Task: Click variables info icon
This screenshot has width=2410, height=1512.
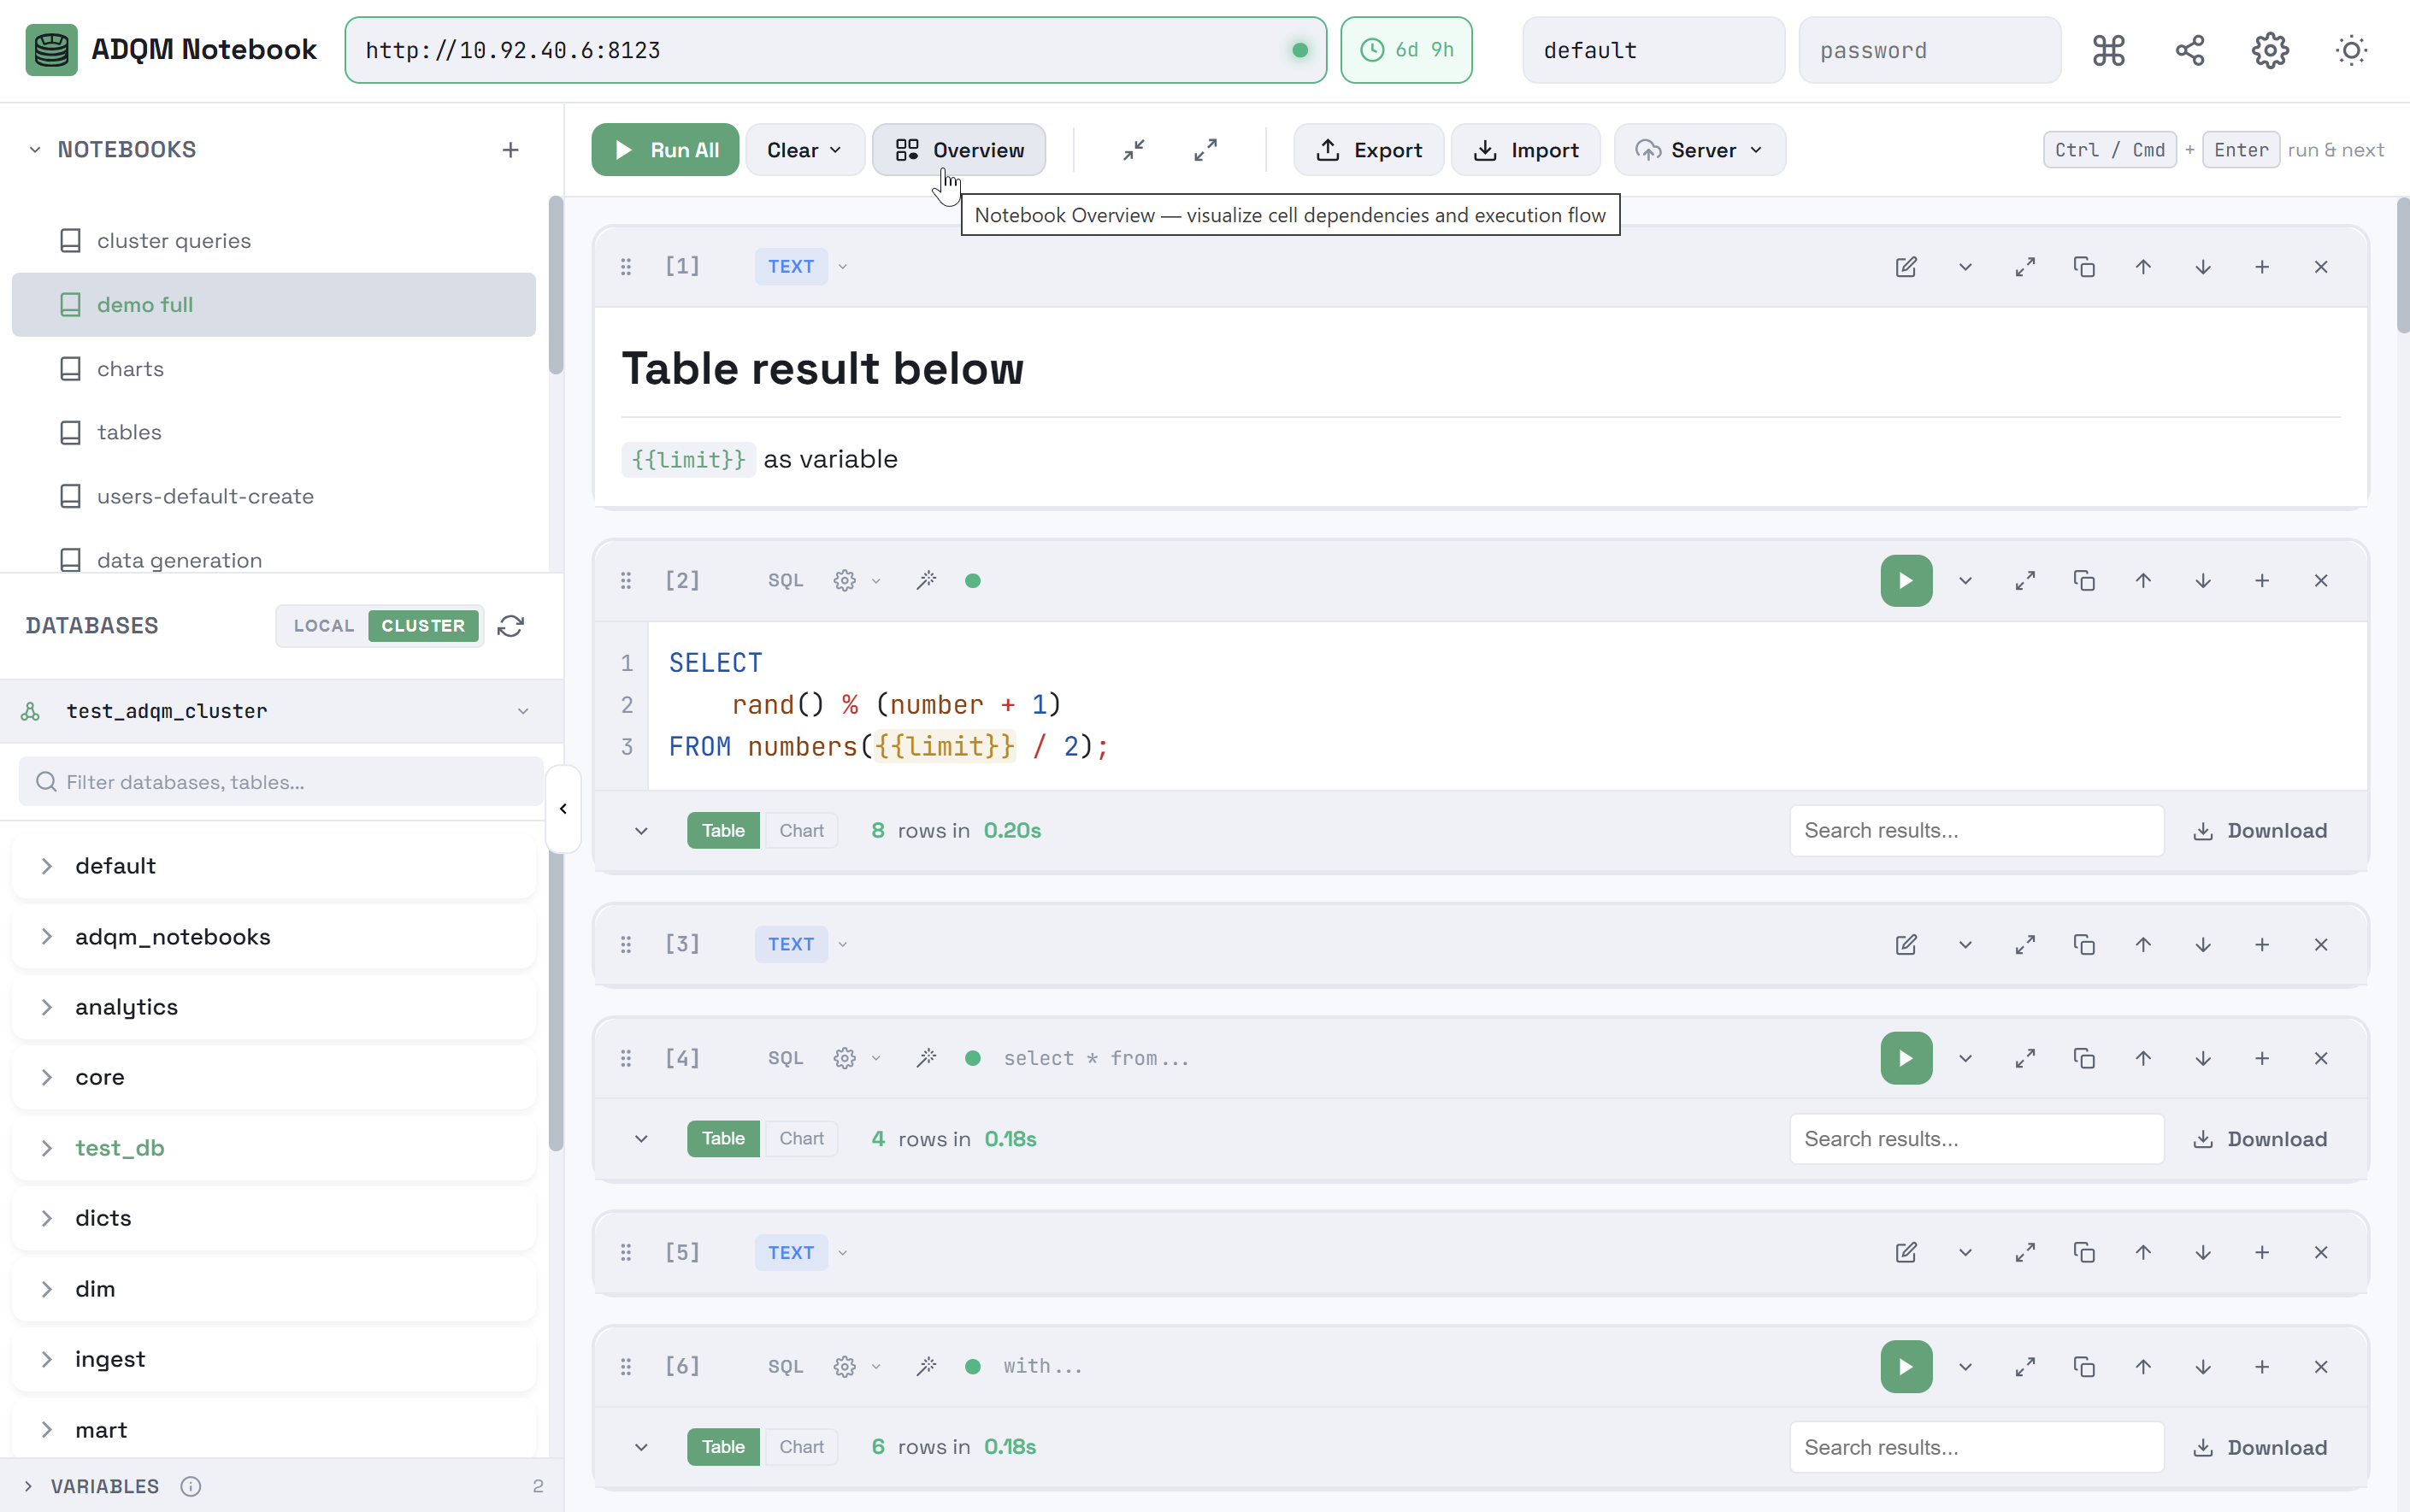Action: [191, 1486]
